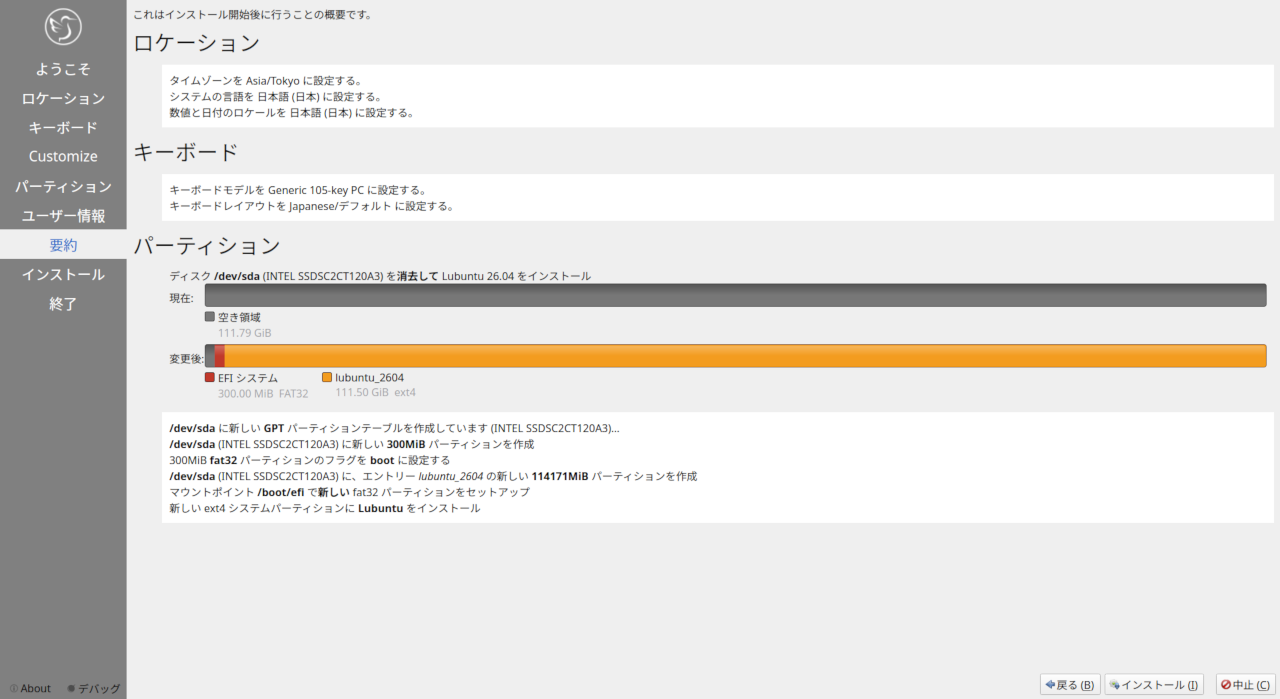
Task: Click the ロケーション section heading
Action: tap(197, 43)
